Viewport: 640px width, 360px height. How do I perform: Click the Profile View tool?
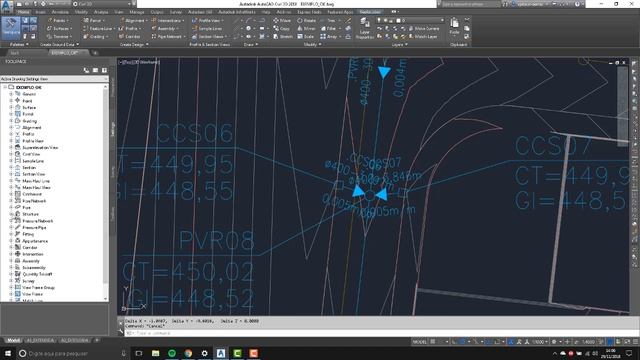point(207,20)
